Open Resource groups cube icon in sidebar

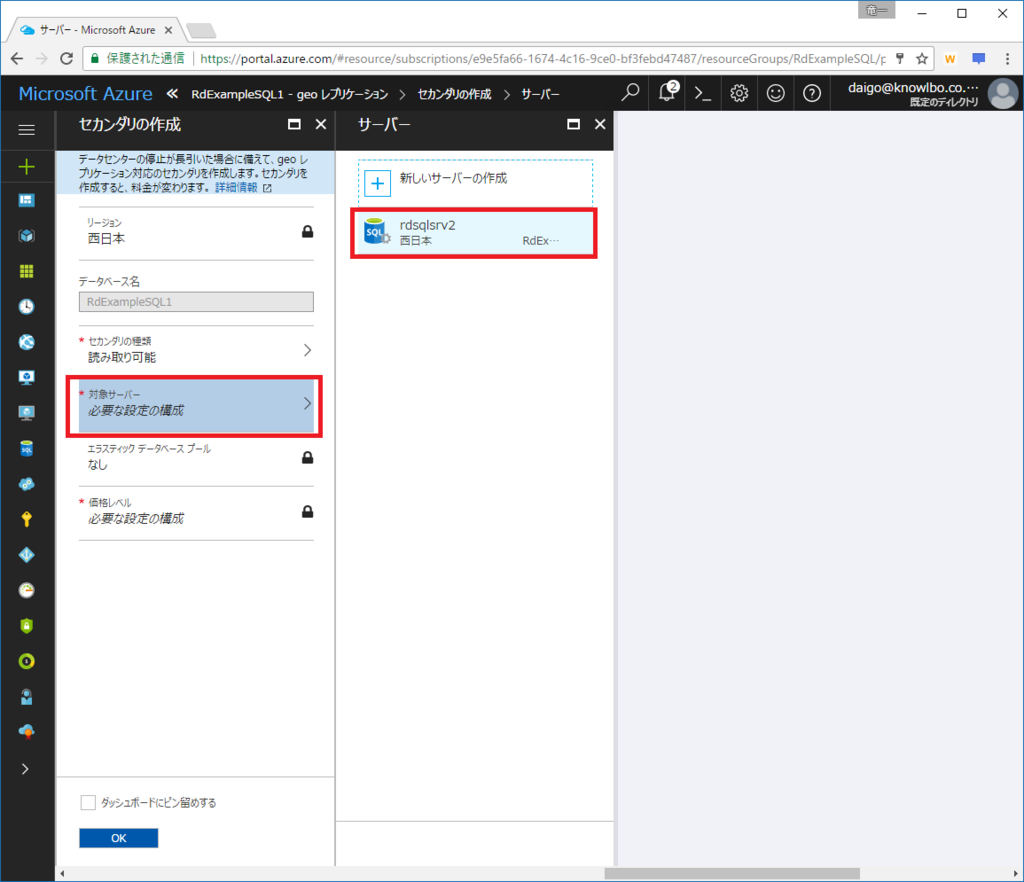point(27,236)
